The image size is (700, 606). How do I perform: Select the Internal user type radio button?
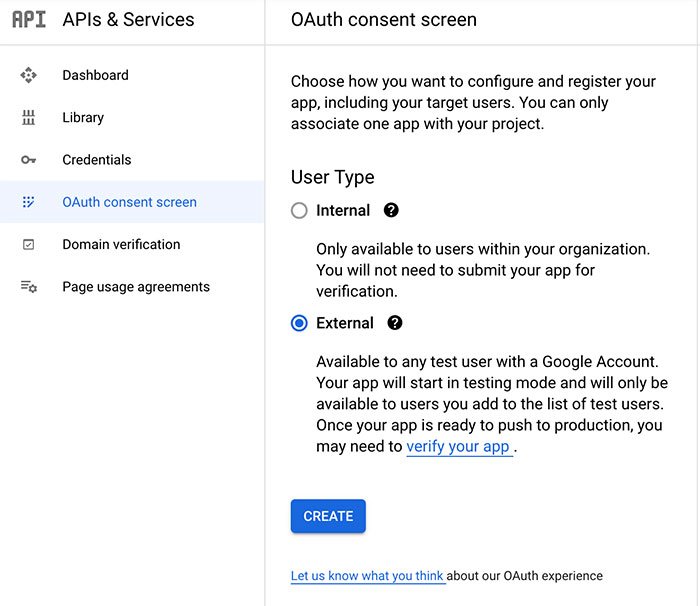pyautogui.click(x=299, y=211)
